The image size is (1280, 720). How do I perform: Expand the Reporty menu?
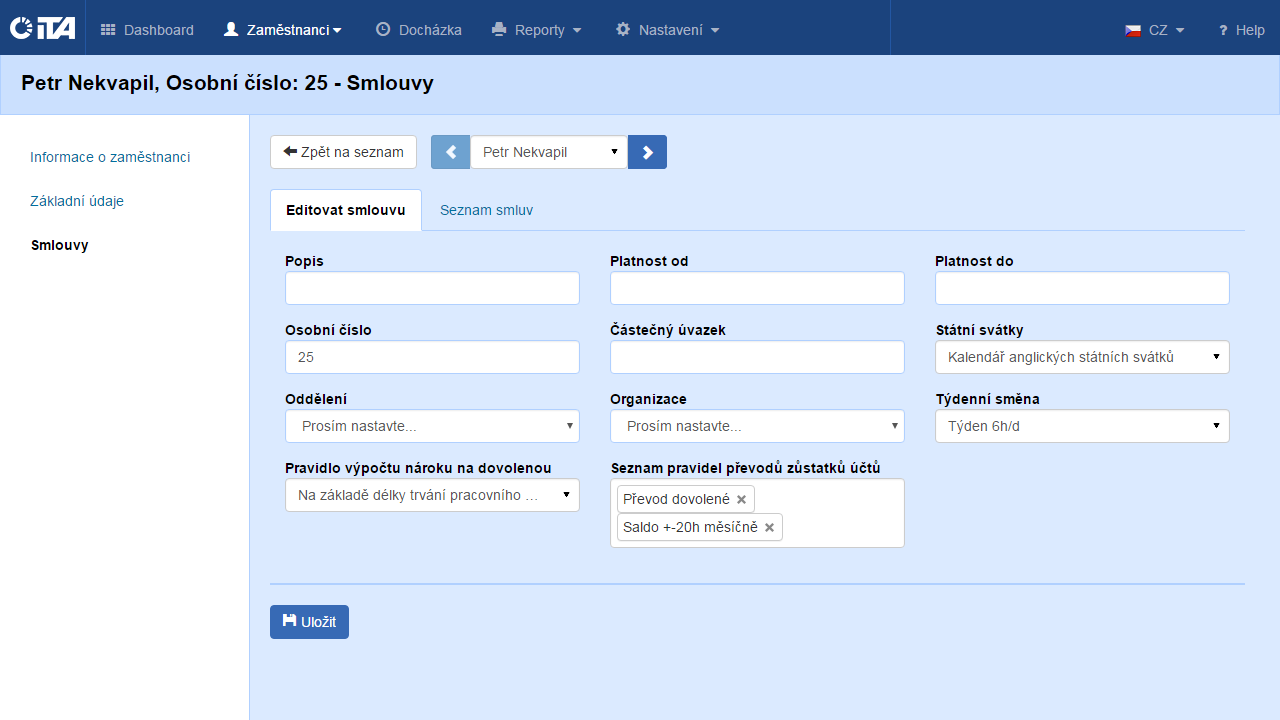537,30
